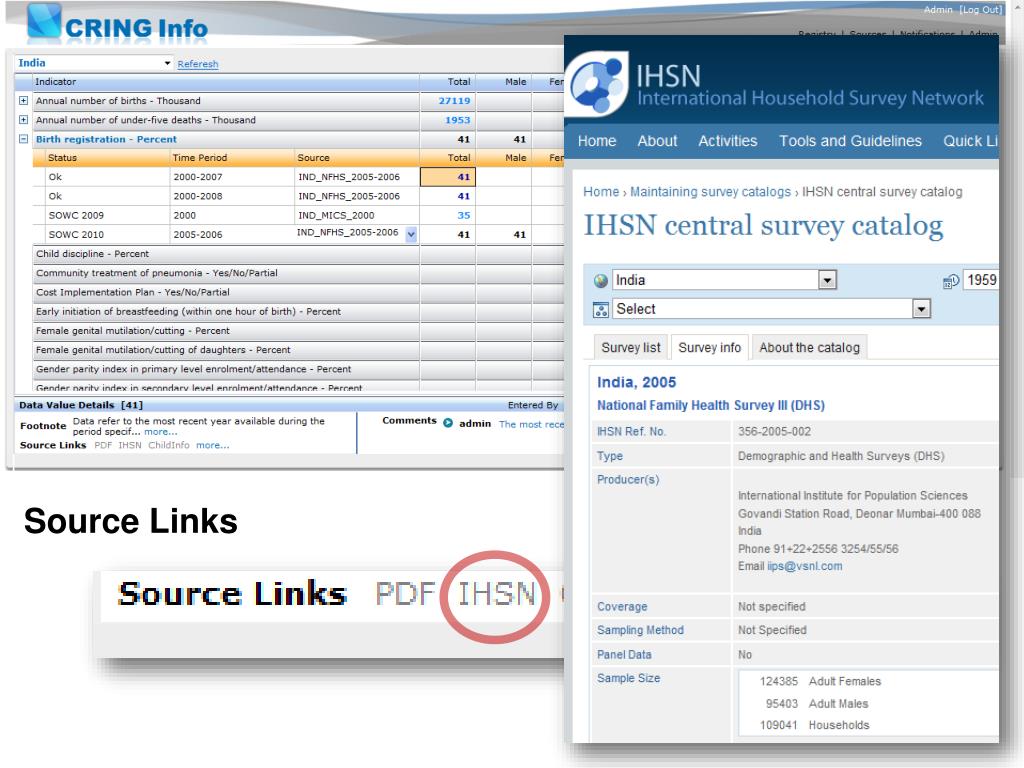Open the Activities menu item
The height and width of the screenshot is (768, 1024).
tap(728, 141)
